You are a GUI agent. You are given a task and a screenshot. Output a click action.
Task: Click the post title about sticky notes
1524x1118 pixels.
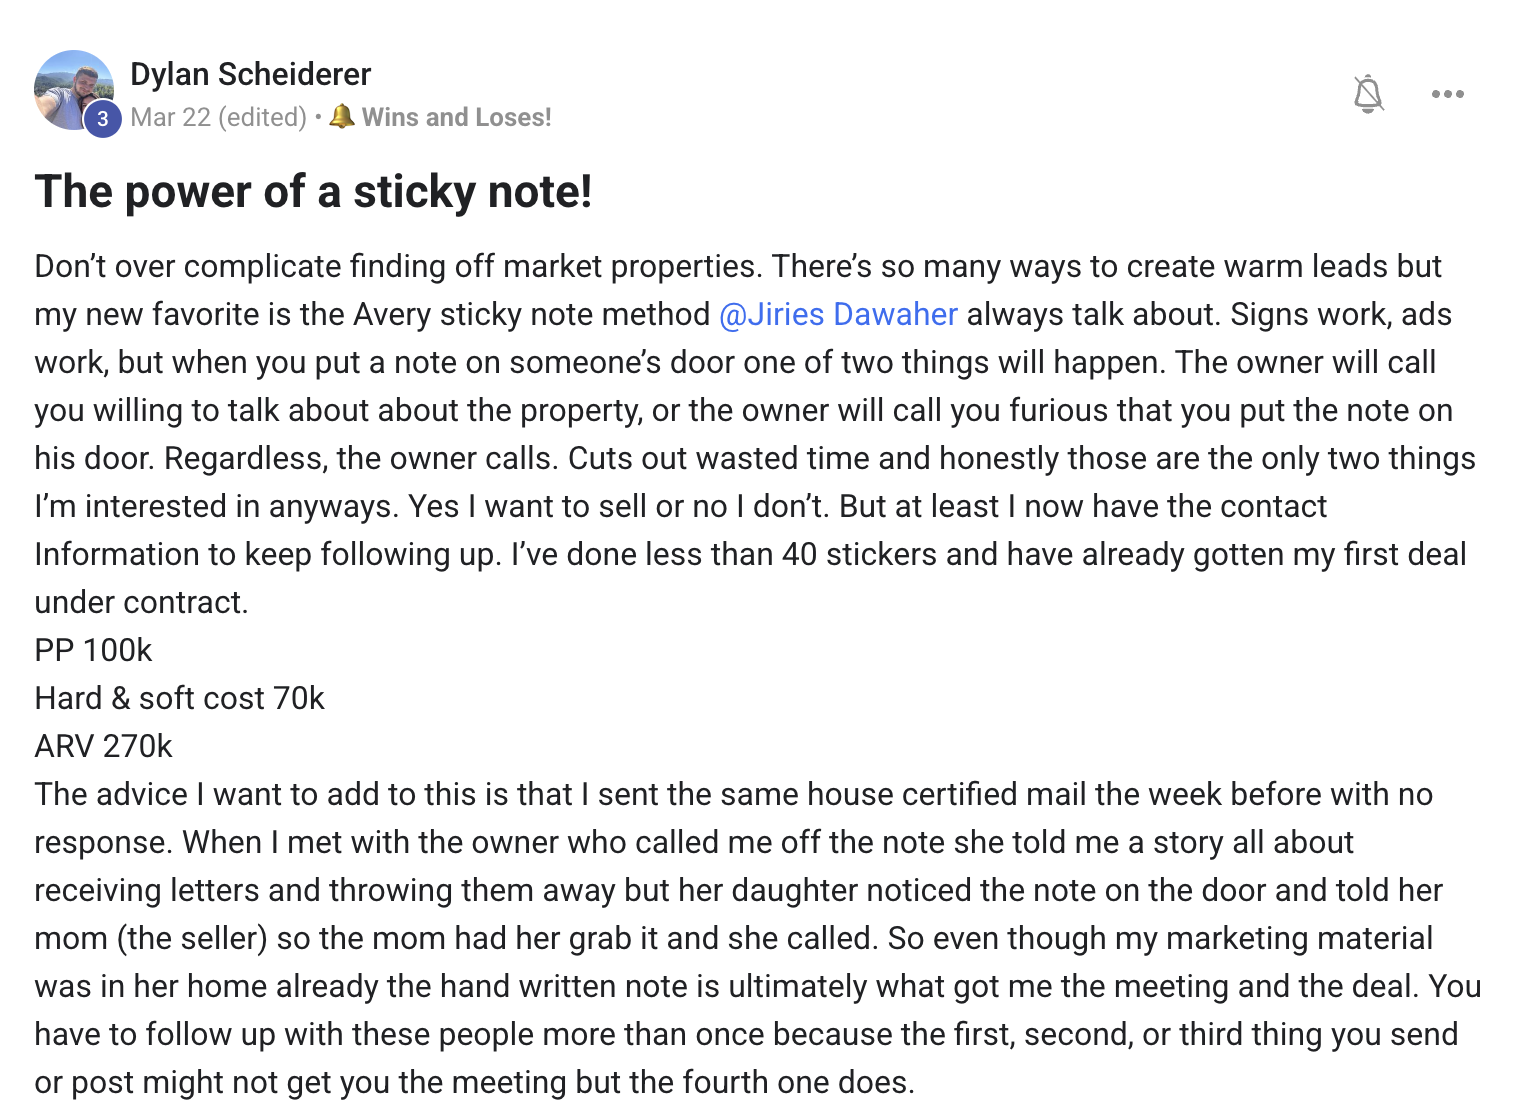pyautogui.click(x=313, y=191)
